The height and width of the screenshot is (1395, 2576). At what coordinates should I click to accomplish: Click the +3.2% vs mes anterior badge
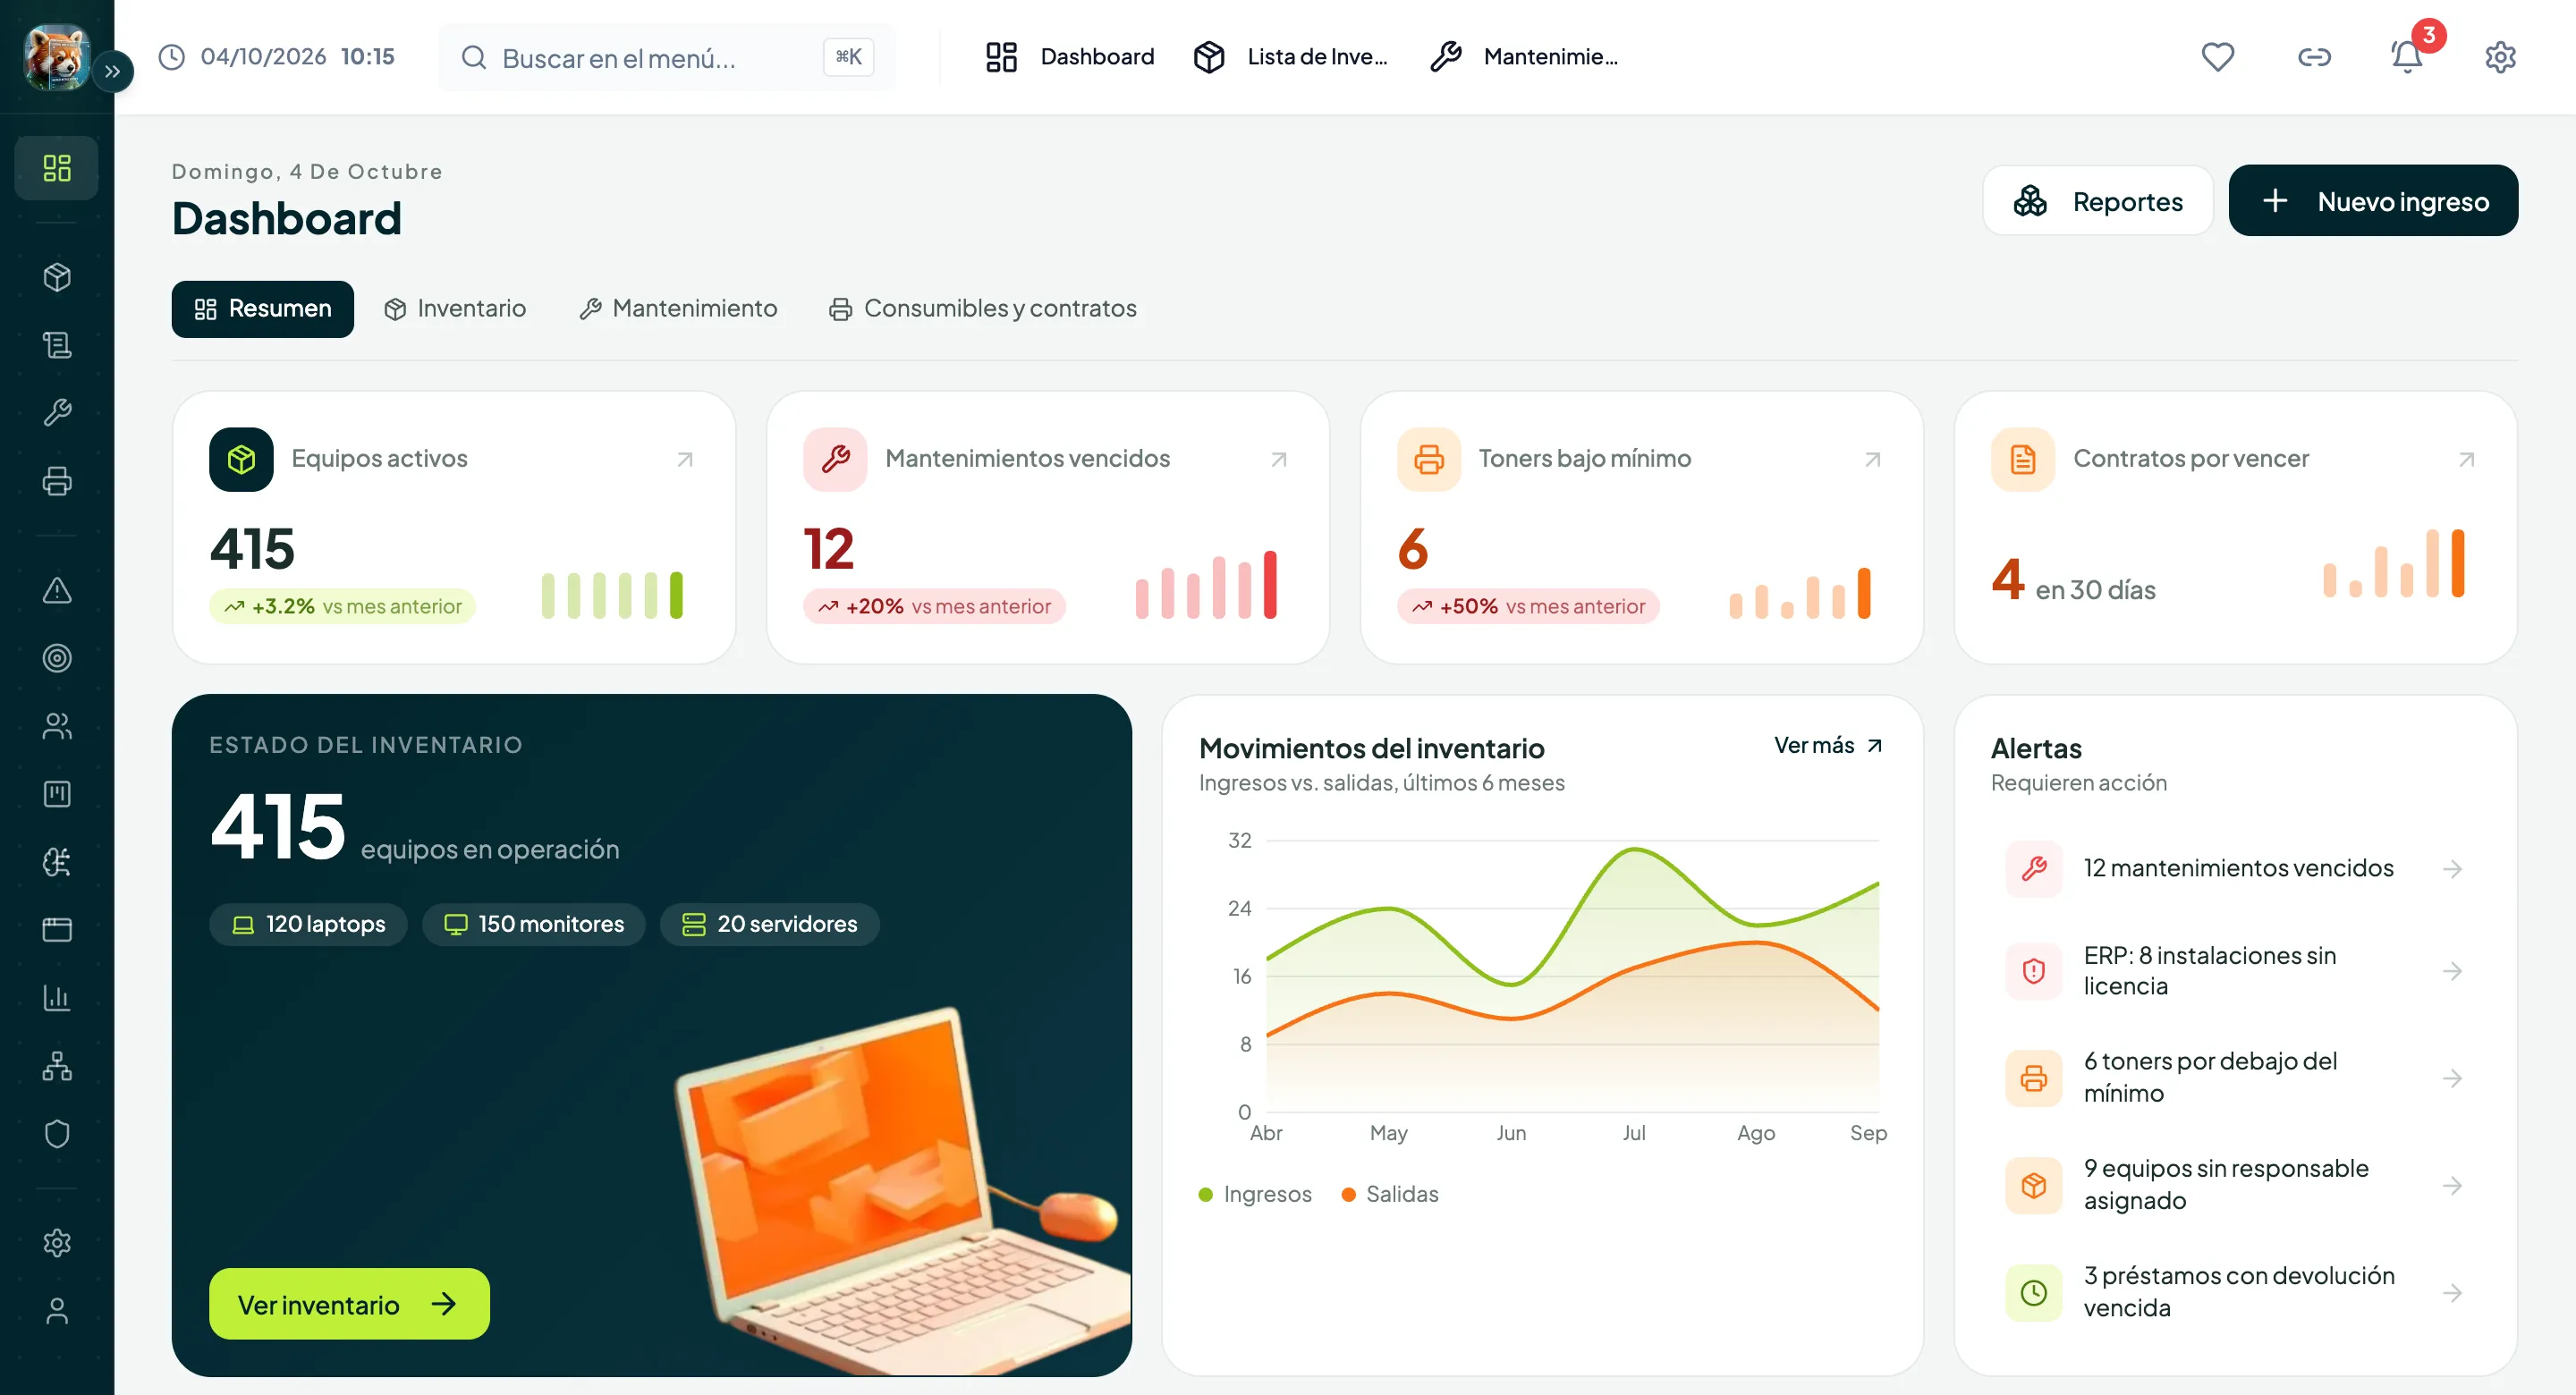point(342,607)
